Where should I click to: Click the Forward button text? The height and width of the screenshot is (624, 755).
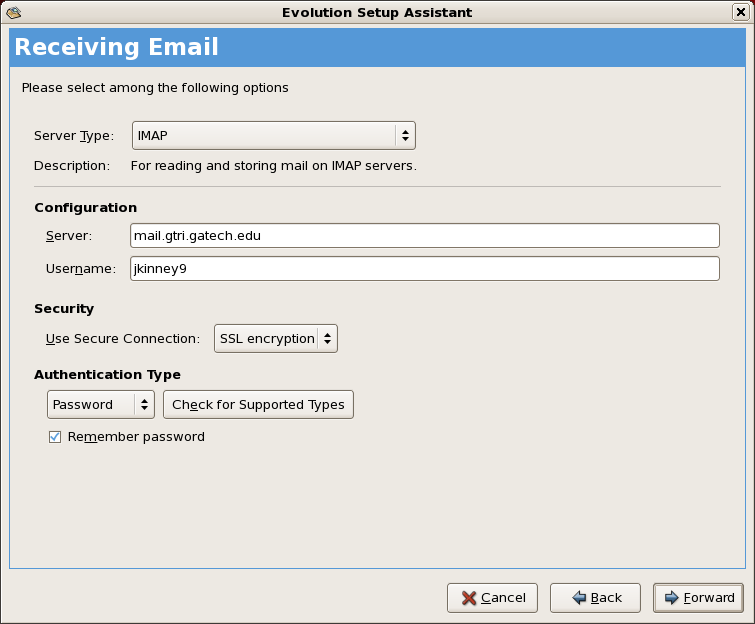click(x=709, y=598)
